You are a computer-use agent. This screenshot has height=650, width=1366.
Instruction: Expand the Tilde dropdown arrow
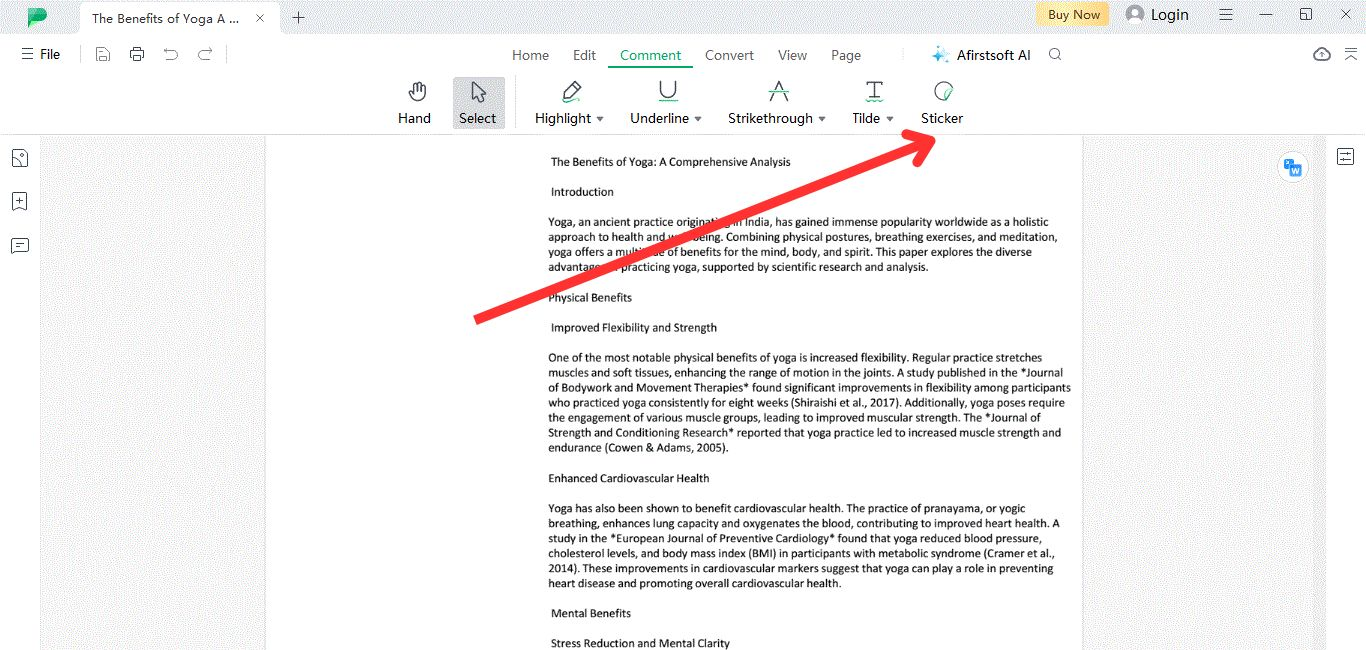[890, 119]
